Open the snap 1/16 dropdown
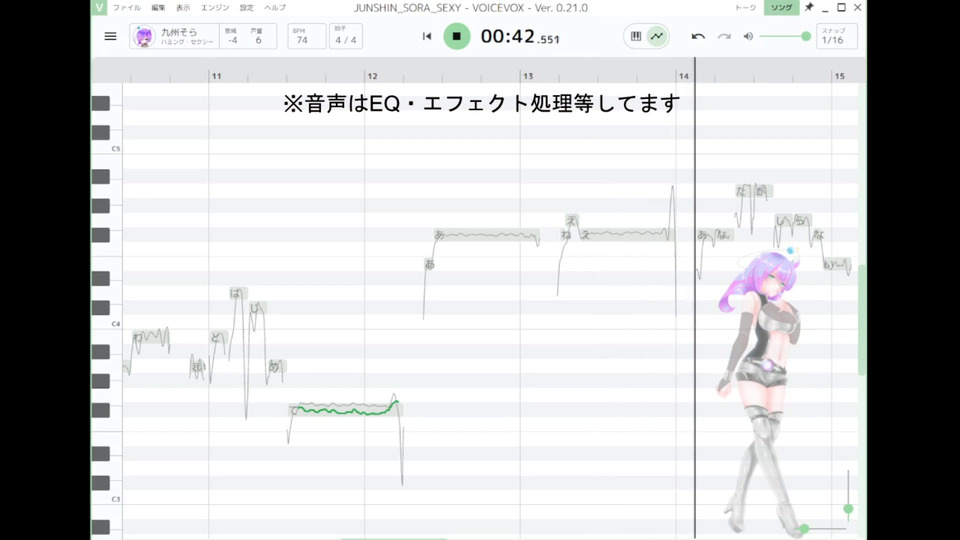 click(x=837, y=37)
